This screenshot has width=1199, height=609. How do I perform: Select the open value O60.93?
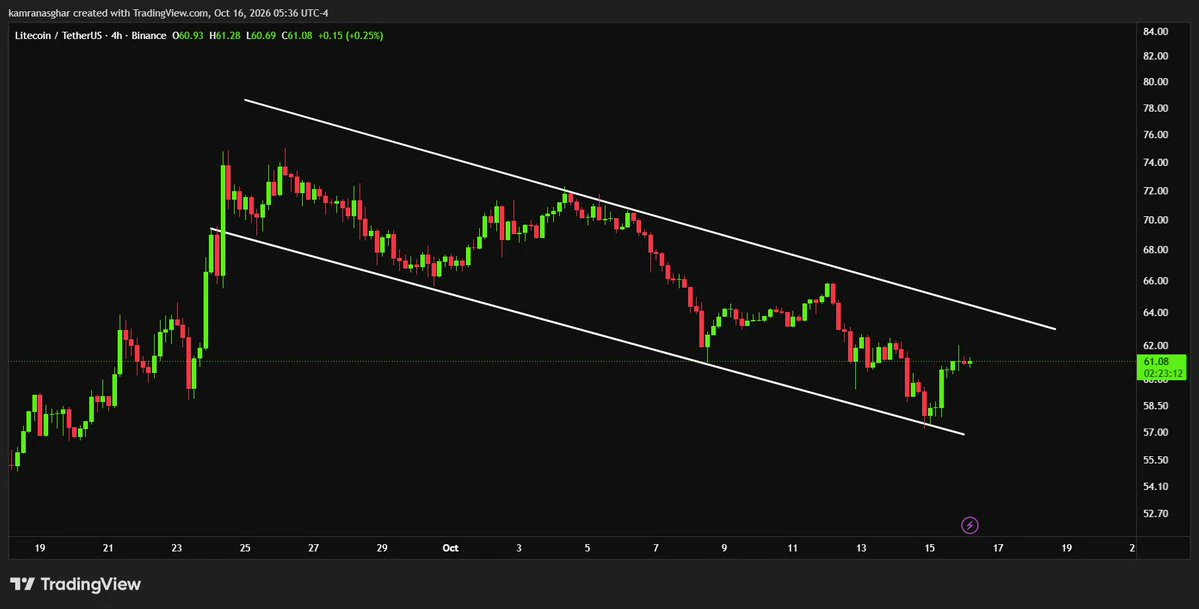click(187, 36)
